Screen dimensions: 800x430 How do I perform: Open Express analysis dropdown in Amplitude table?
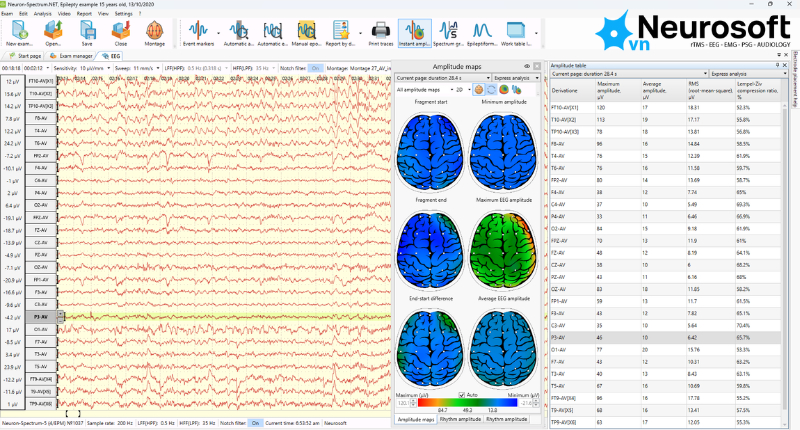tap(748, 74)
